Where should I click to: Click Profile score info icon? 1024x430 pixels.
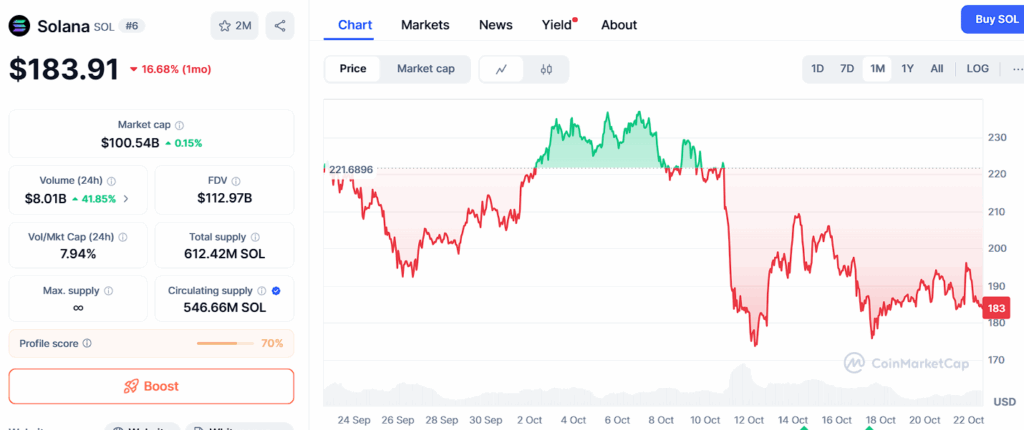point(87,343)
